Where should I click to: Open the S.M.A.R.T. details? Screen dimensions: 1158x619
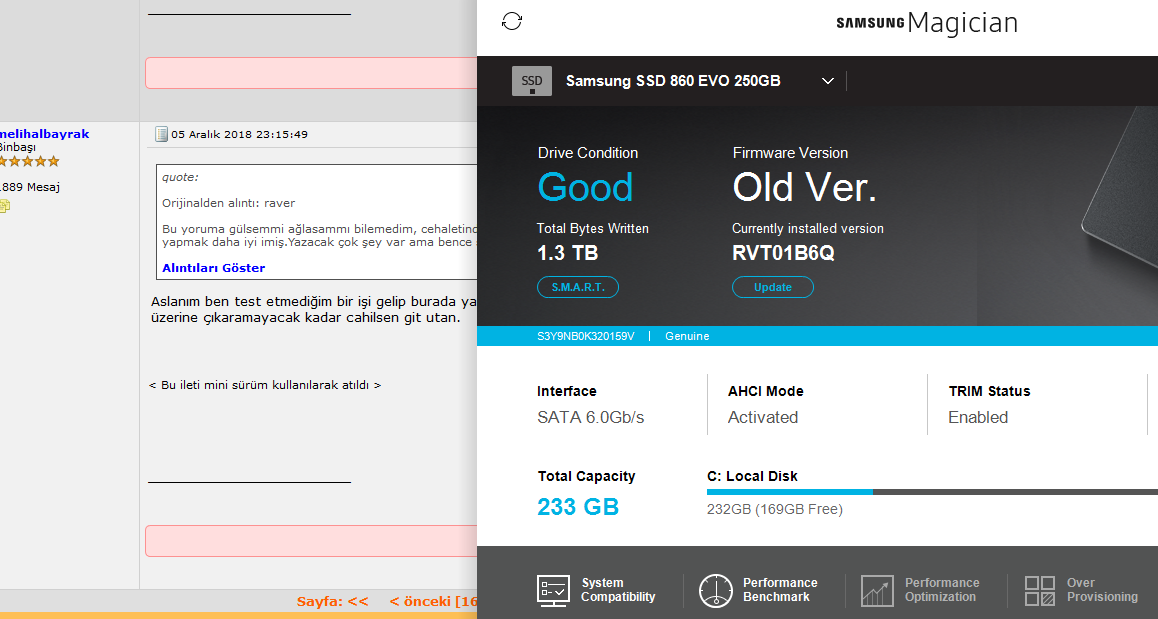578,287
